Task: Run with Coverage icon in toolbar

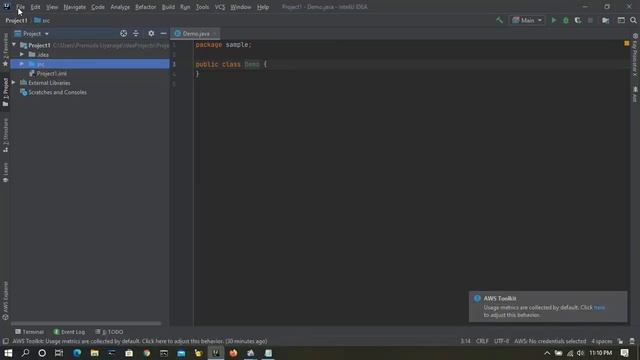Action: pyautogui.click(x=578, y=20)
